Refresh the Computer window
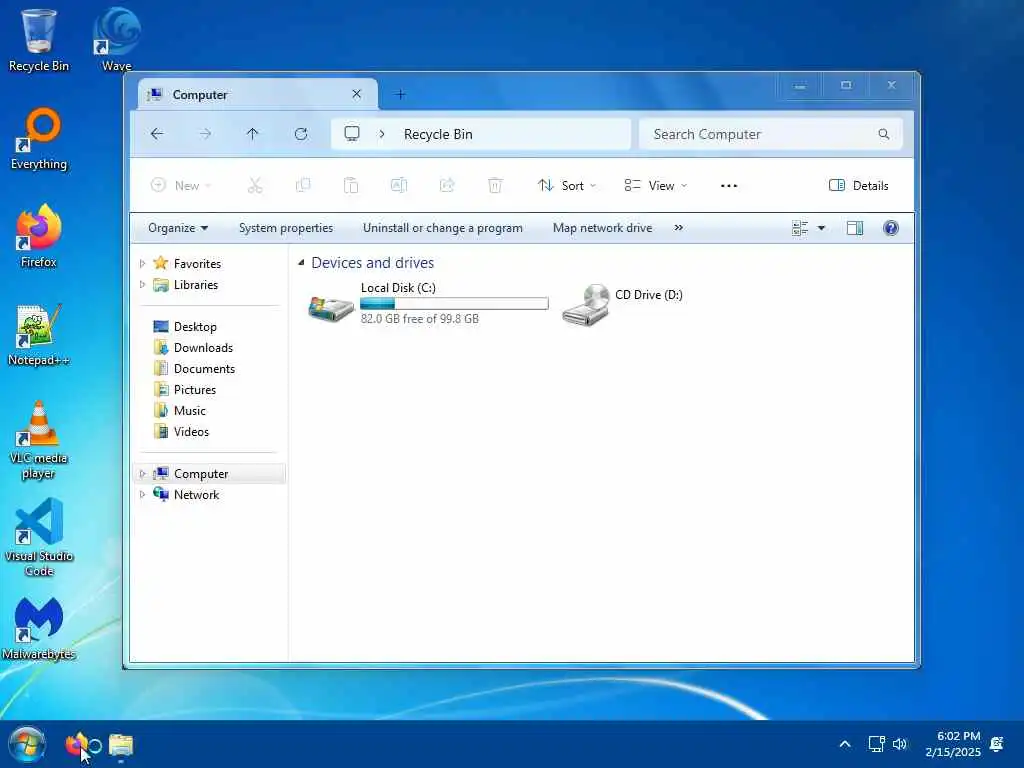 coord(301,134)
